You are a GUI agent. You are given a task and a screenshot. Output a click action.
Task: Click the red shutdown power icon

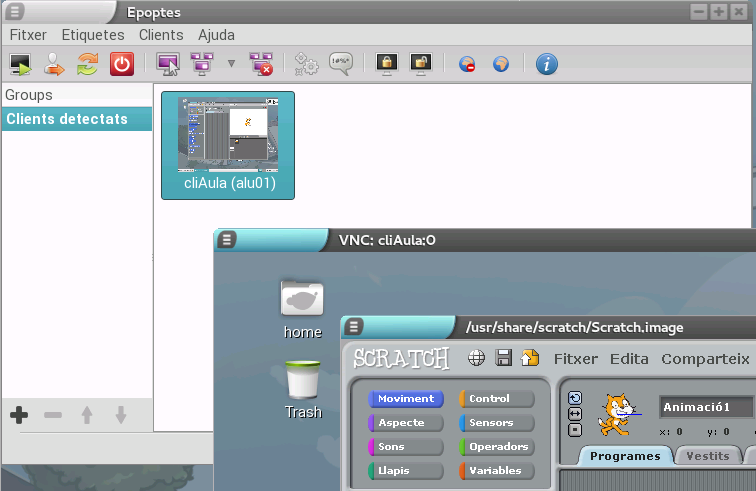[121, 65]
